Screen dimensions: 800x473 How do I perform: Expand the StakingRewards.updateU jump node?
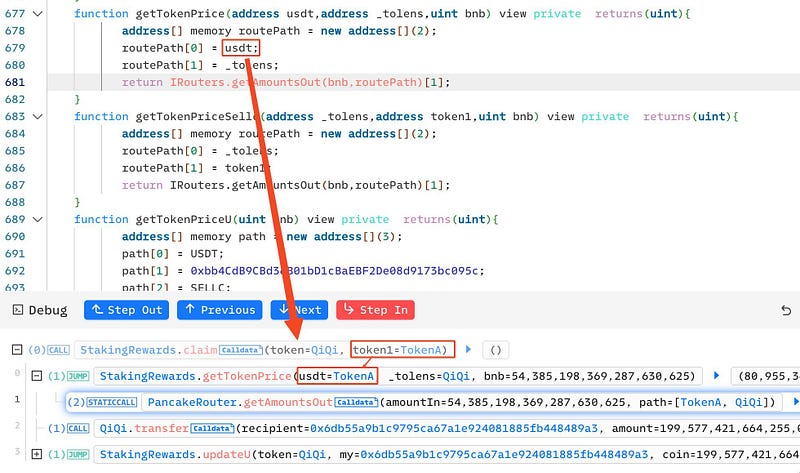(38, 454)
